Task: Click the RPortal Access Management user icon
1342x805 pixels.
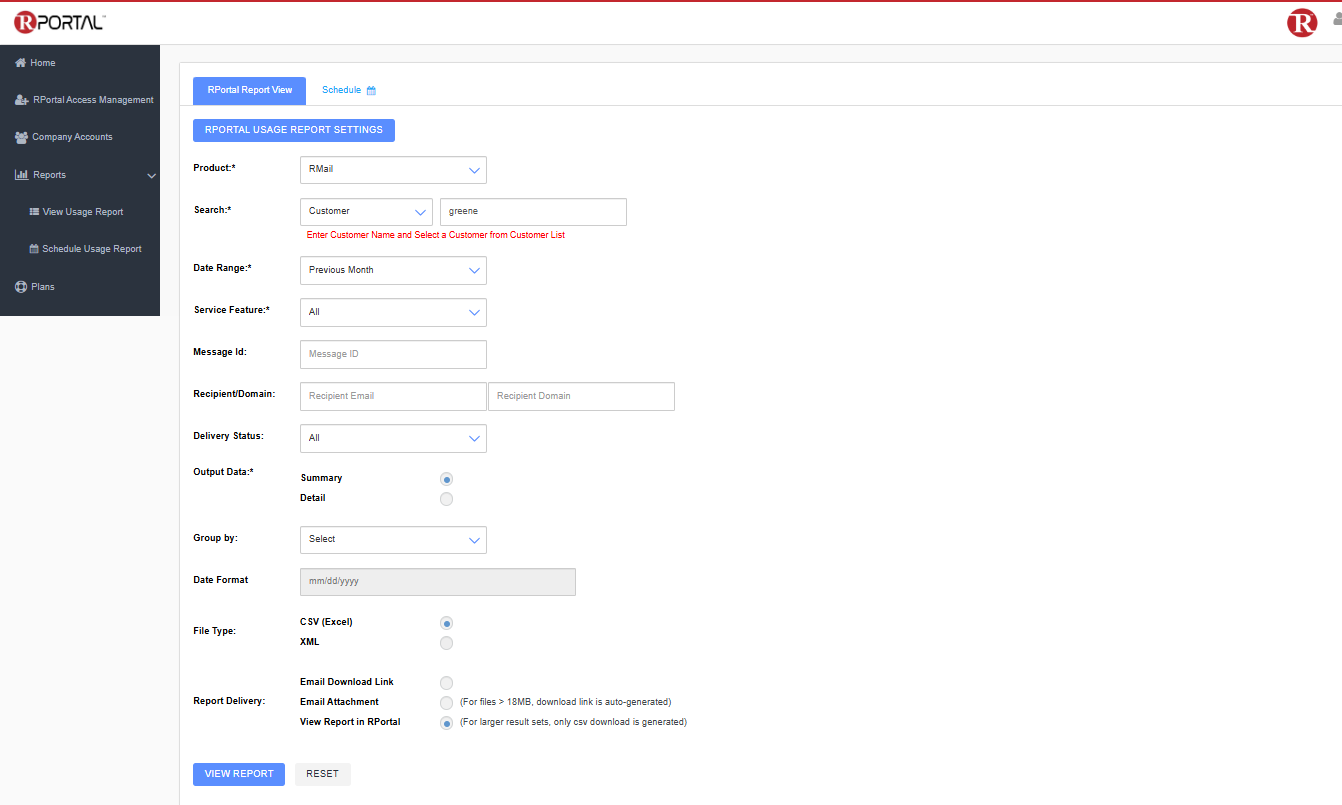Action: (x=21, y=100)
